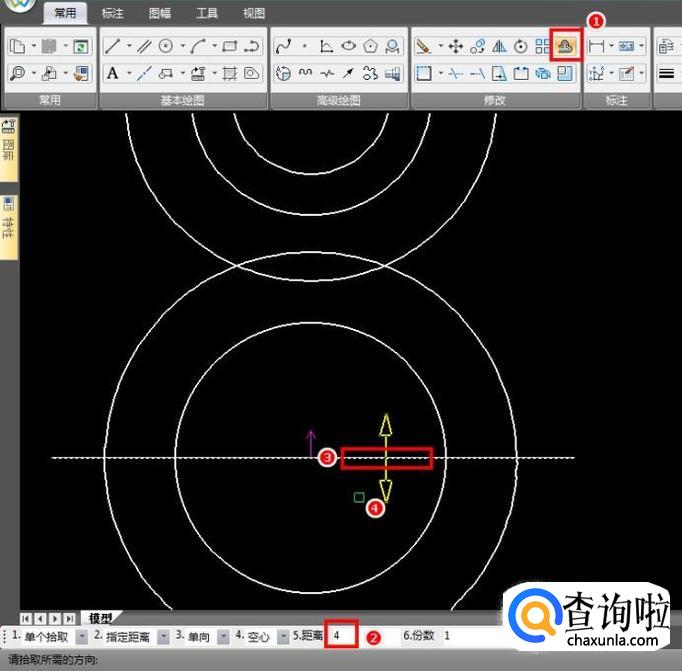This screenshot has height=671, width=682.
Task: Expand the 单向 direction dropdown
Action: (x=223, y=636)
